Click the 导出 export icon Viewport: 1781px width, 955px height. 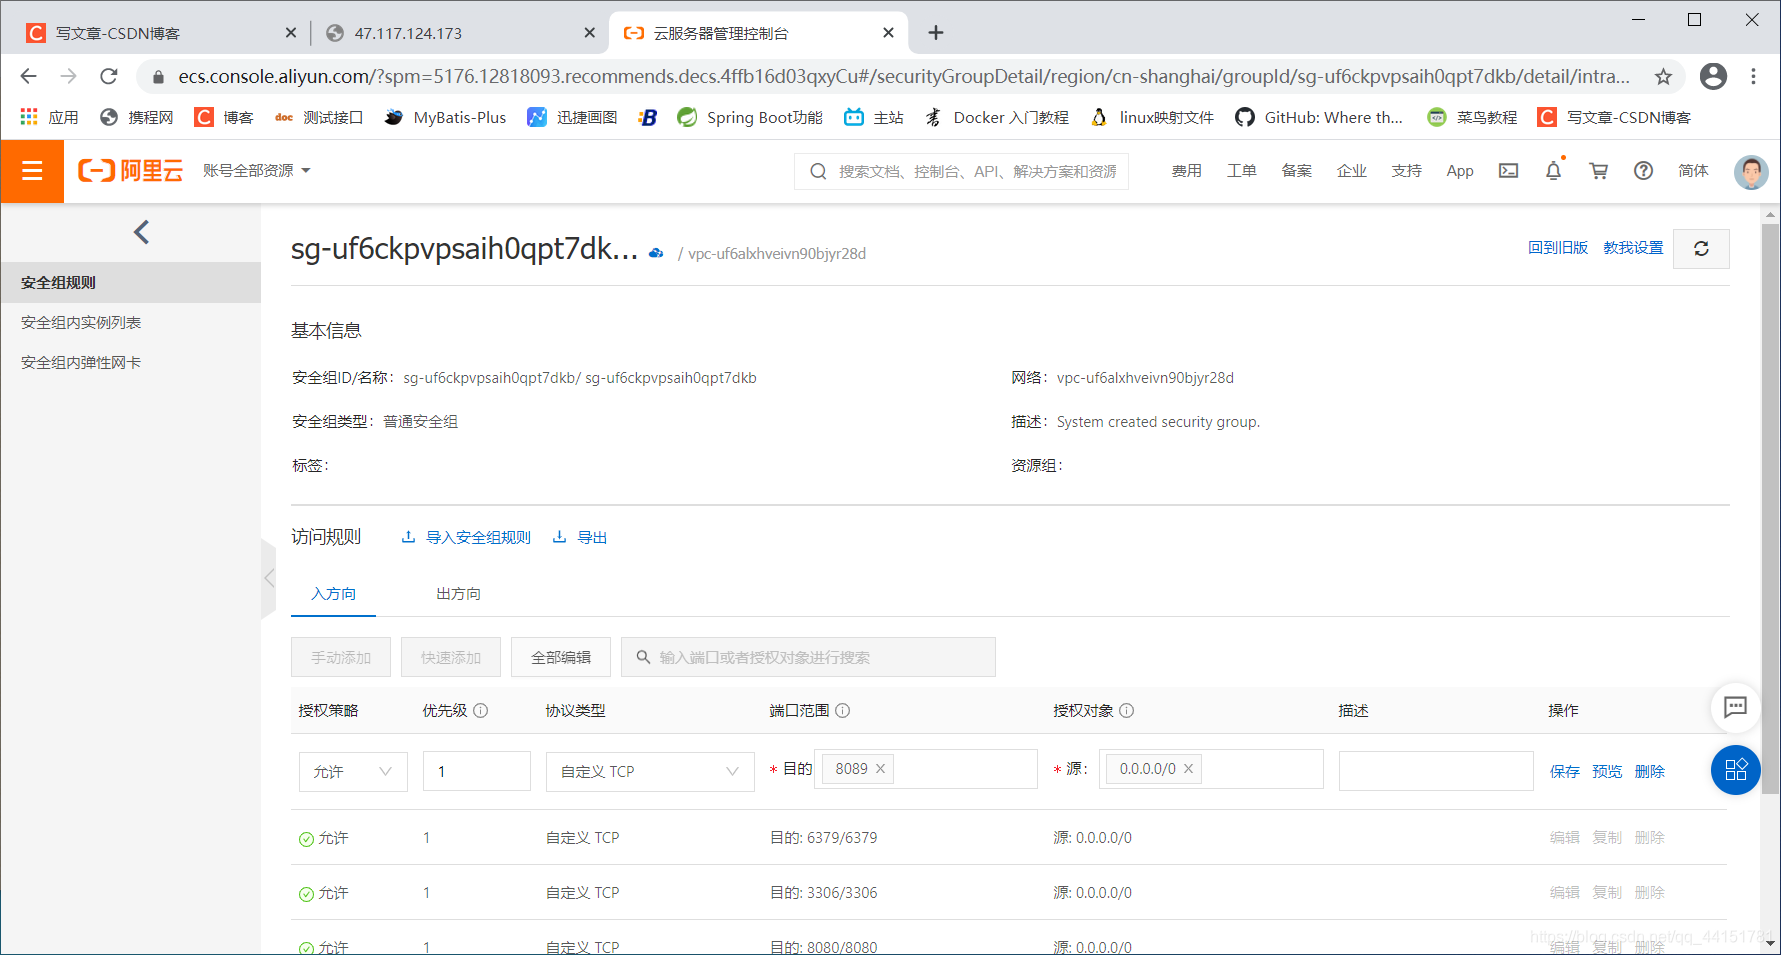pos(560,537)
